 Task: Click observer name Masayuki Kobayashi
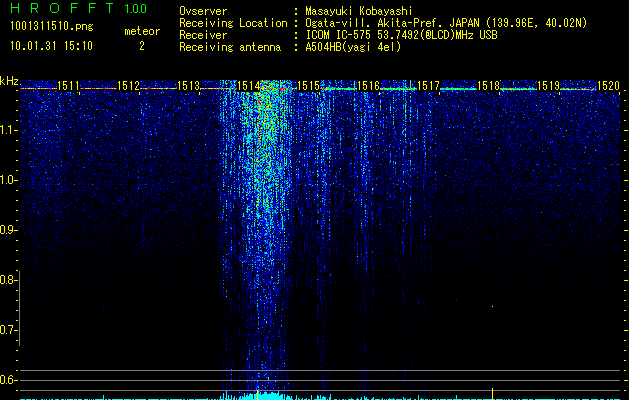359,12
